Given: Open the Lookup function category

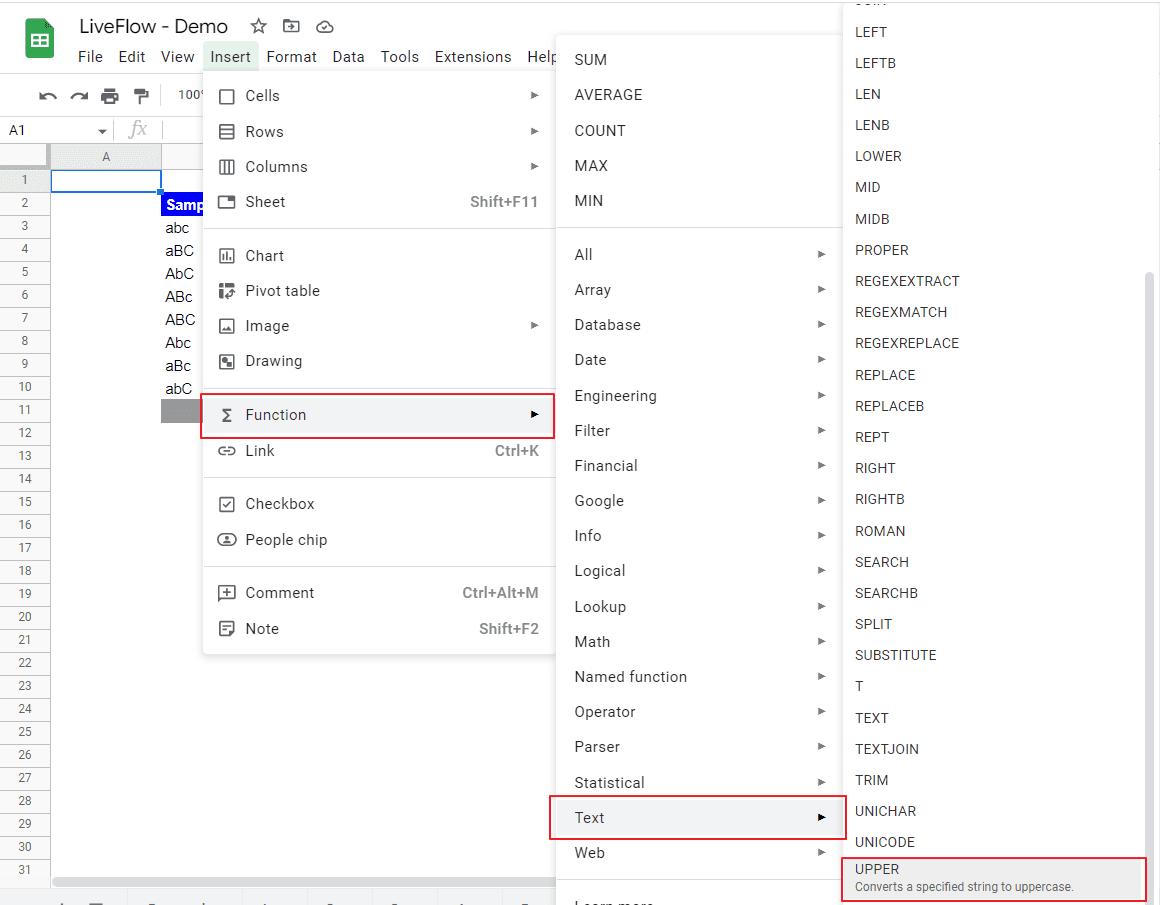Looking at the screenshot, I should (x=700, y=607).
